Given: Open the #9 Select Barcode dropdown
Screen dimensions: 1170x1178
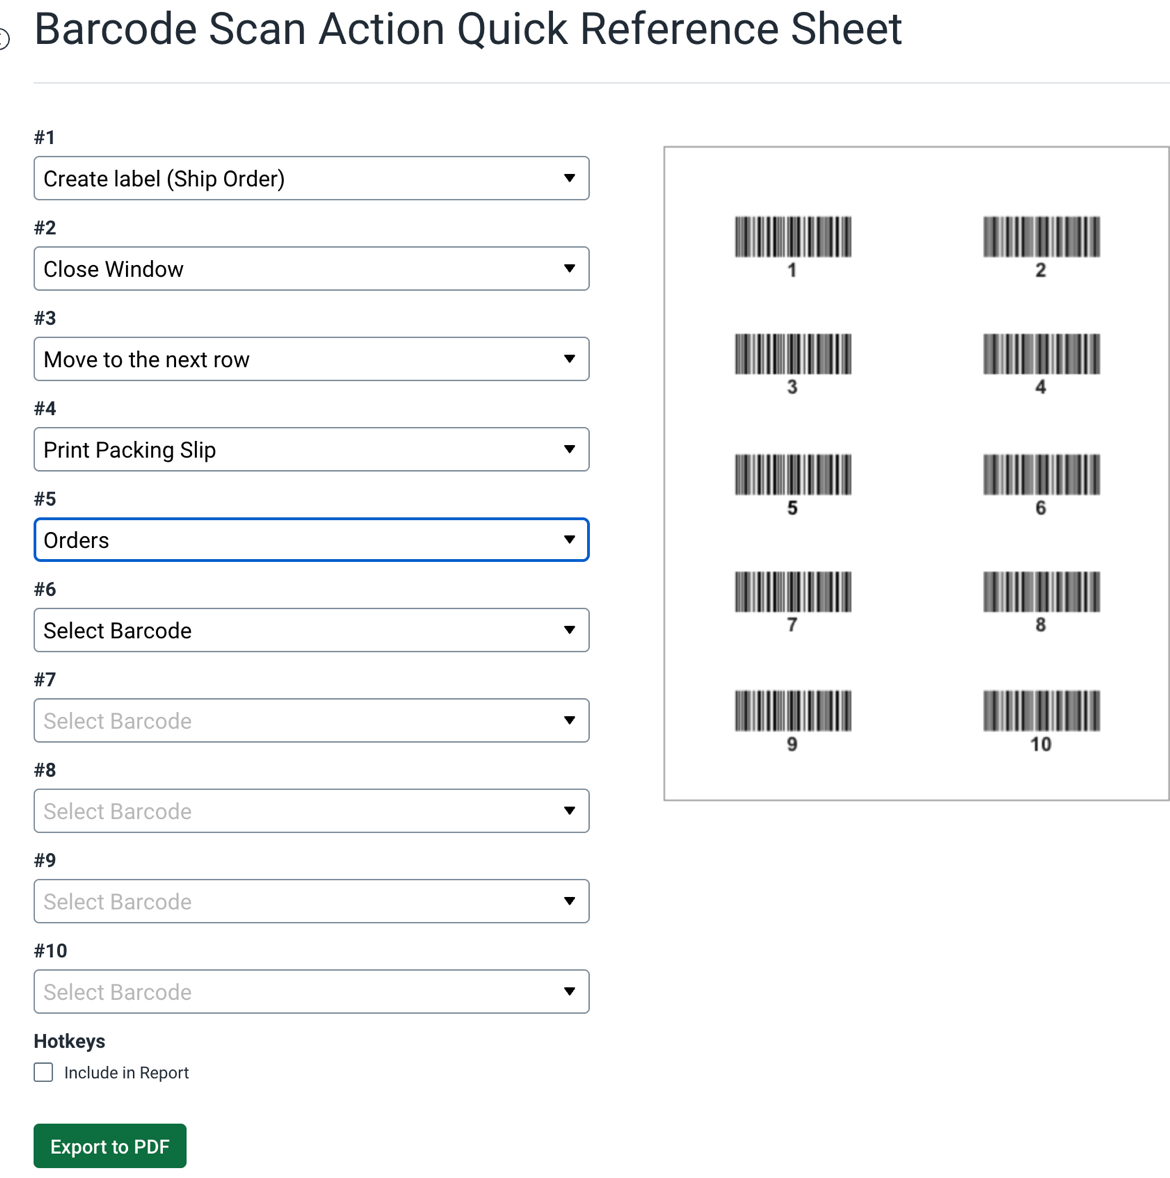Looking at the screenshot, I should click(x=311, y=901).
